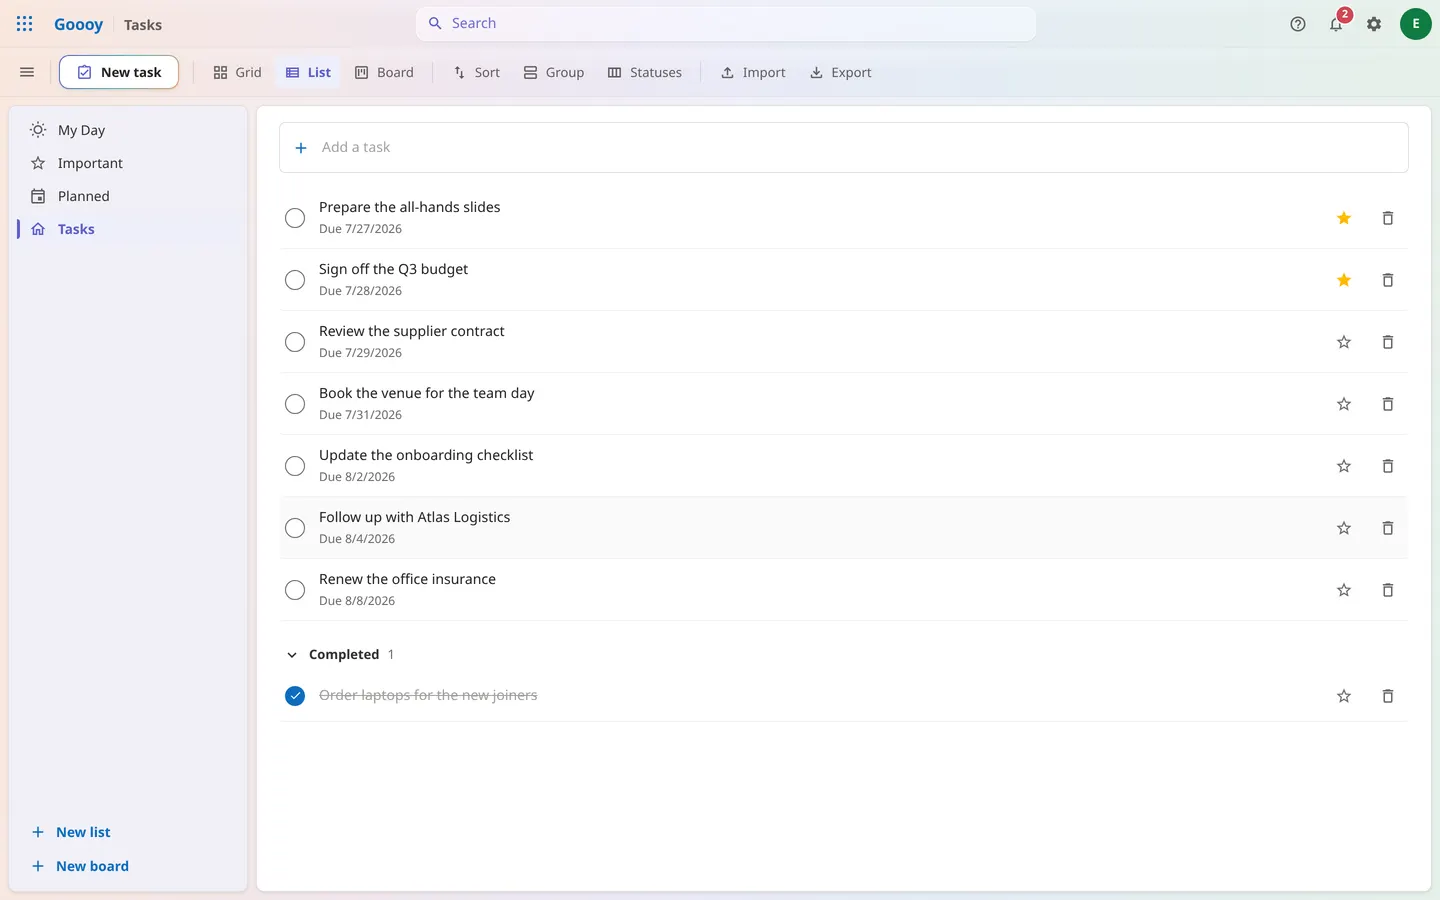
Task: Delete 'Review the supplier contract' task
Action: [1388, 342]
